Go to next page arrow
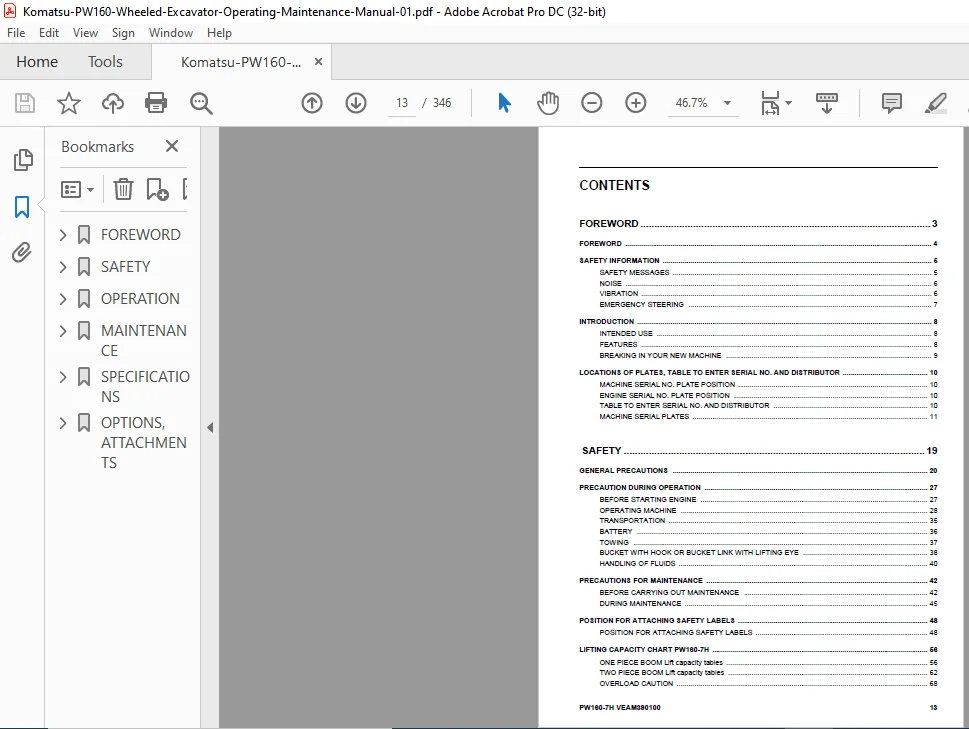 click(356, 103)
